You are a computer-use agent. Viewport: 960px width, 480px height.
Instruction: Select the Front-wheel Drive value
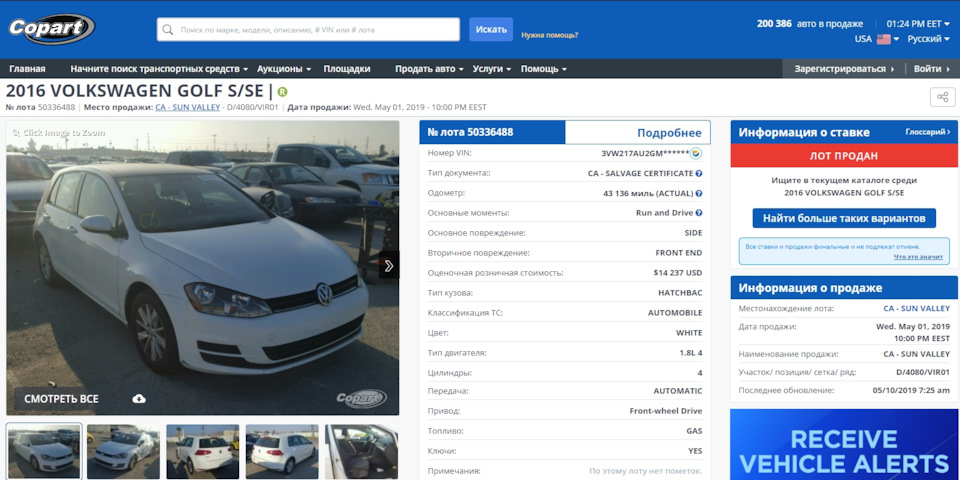click(666, 411)
